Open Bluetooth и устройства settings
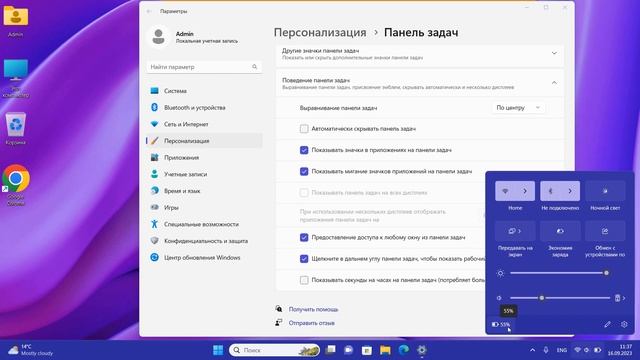The image size is (640, 360). tap(204, 107)
